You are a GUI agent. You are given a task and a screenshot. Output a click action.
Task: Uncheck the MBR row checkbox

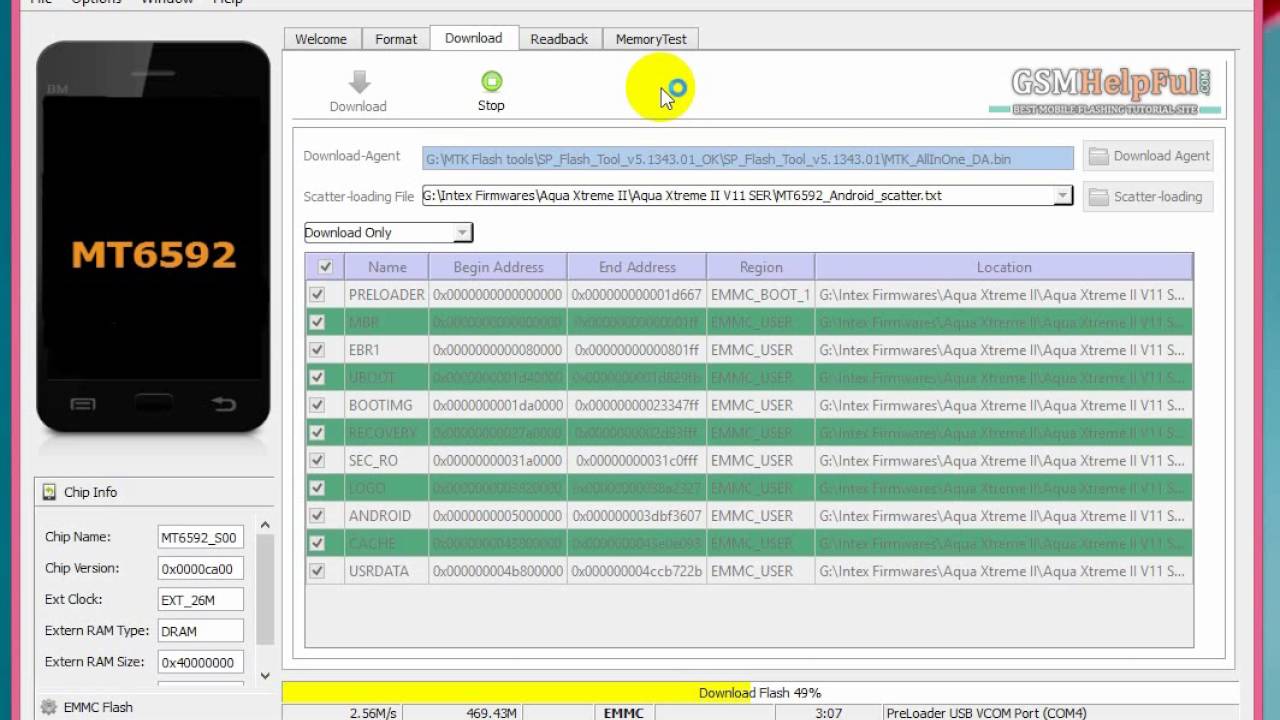317,322
